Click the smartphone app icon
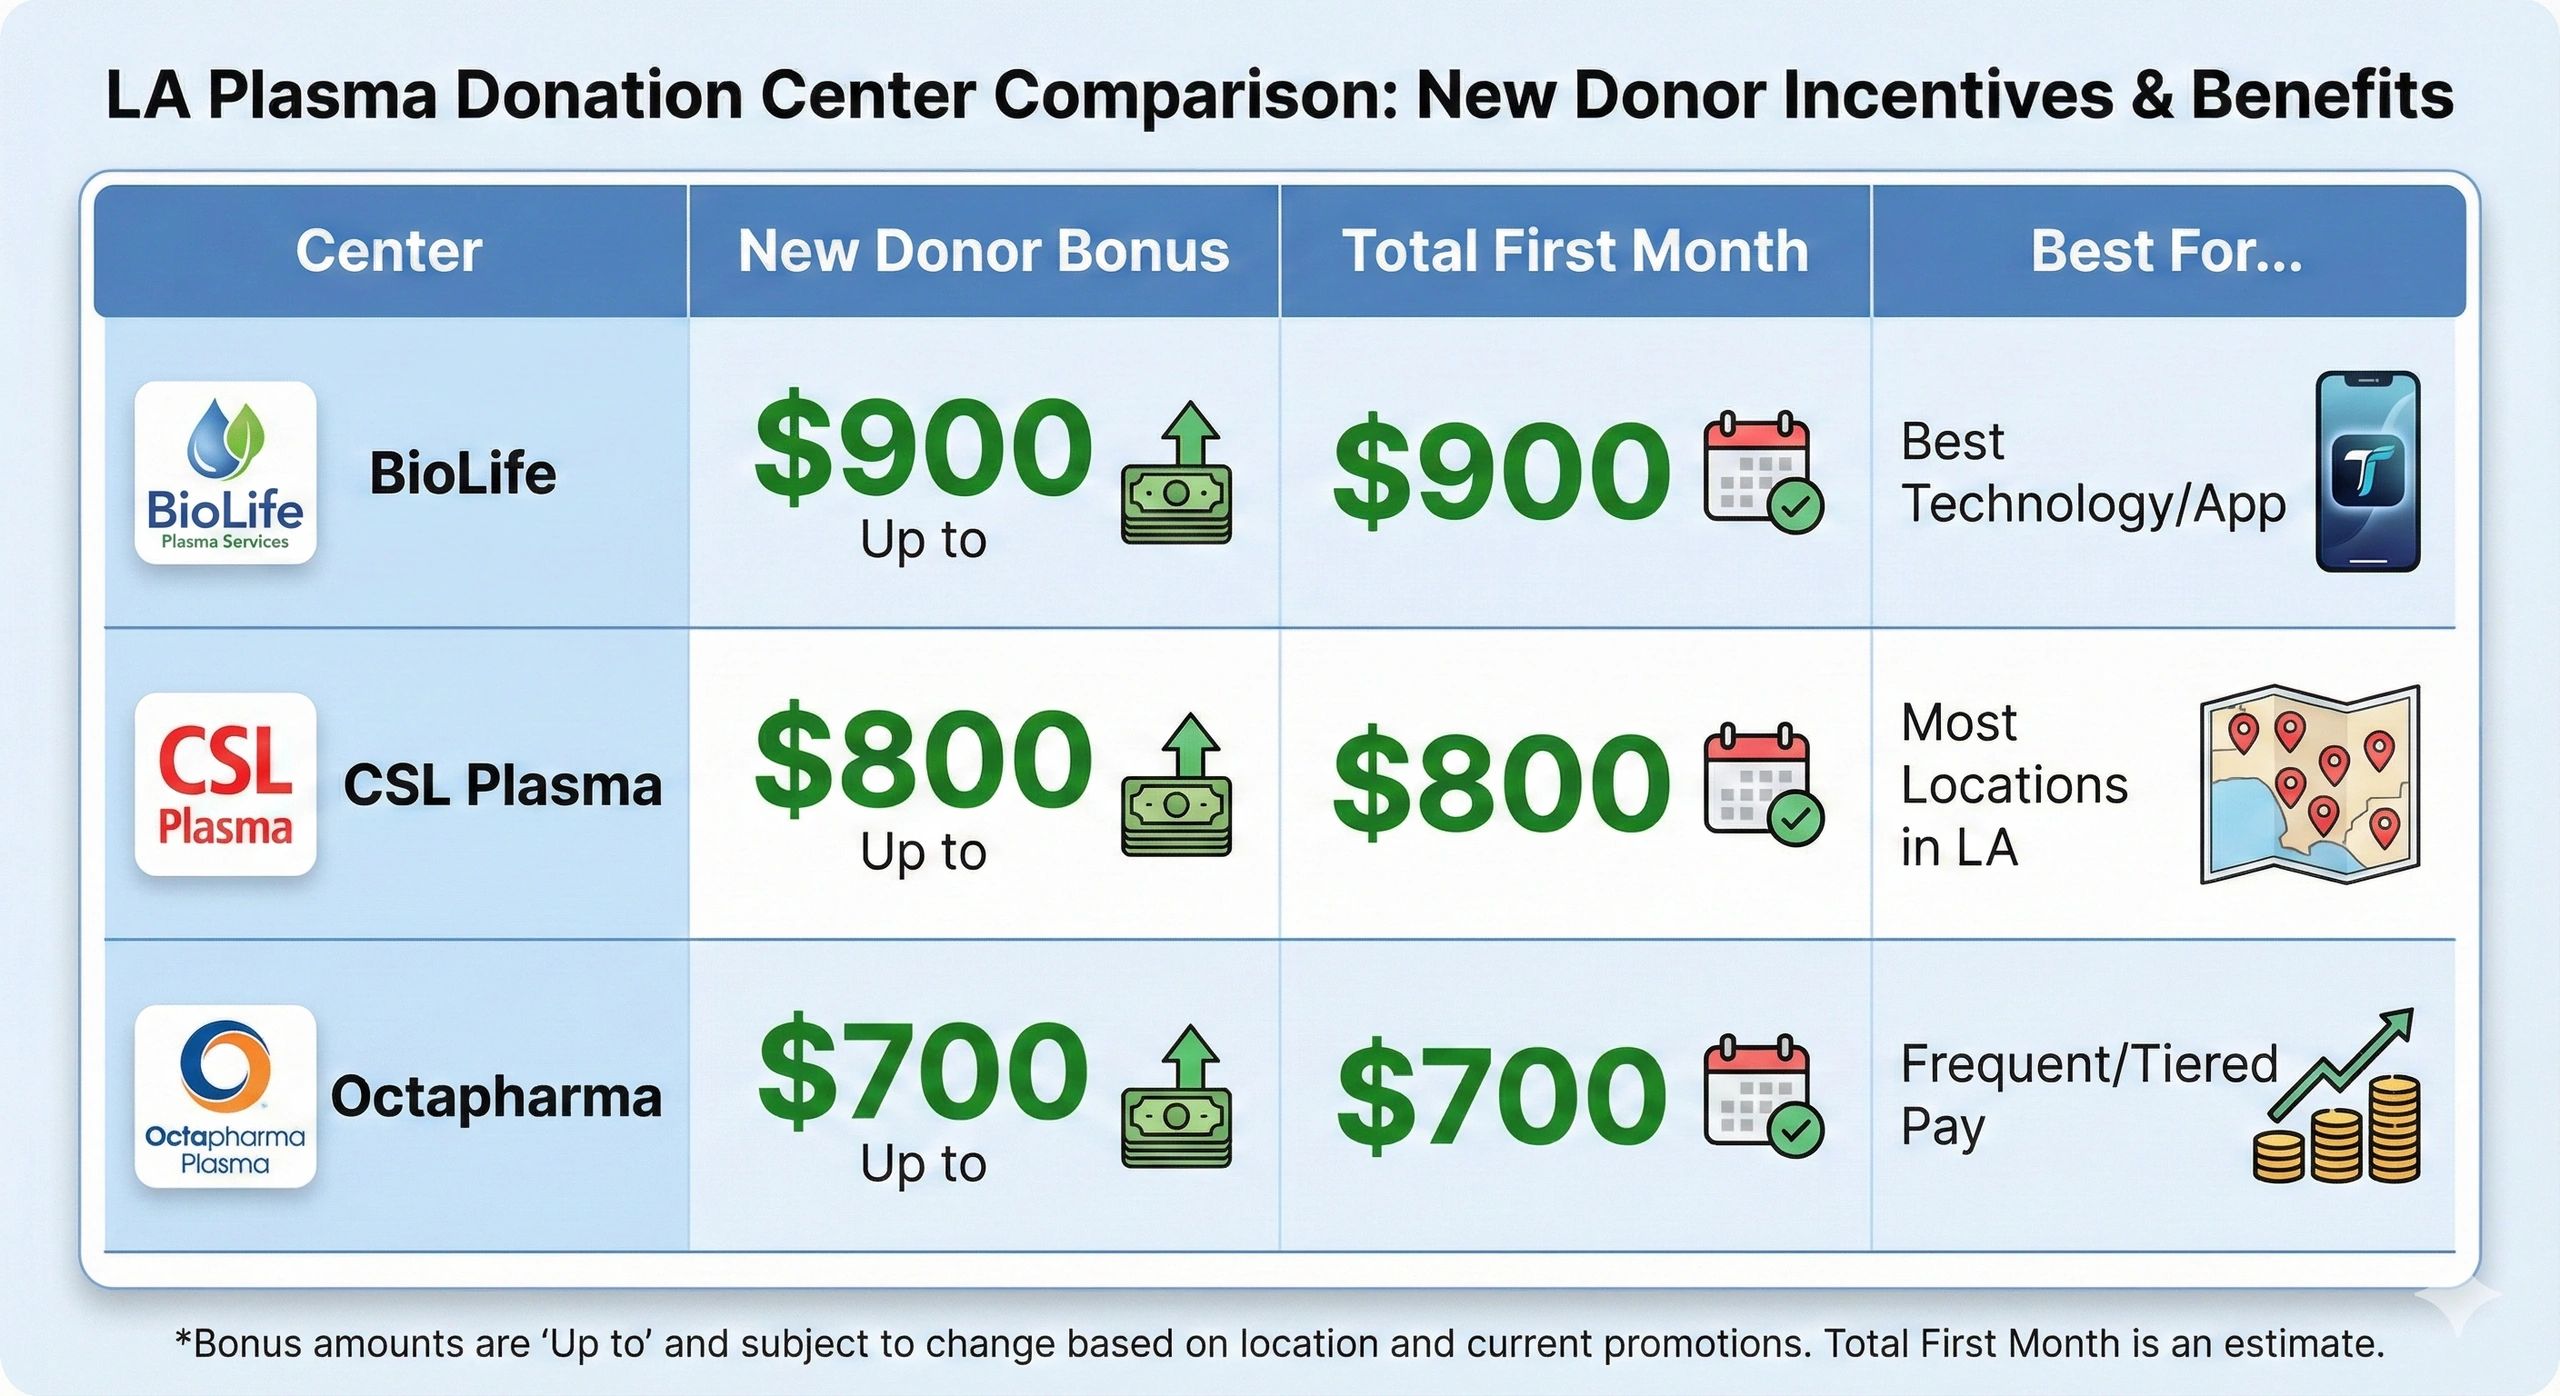Viewport: 2560px width, 1396px height. [2368, 472]
